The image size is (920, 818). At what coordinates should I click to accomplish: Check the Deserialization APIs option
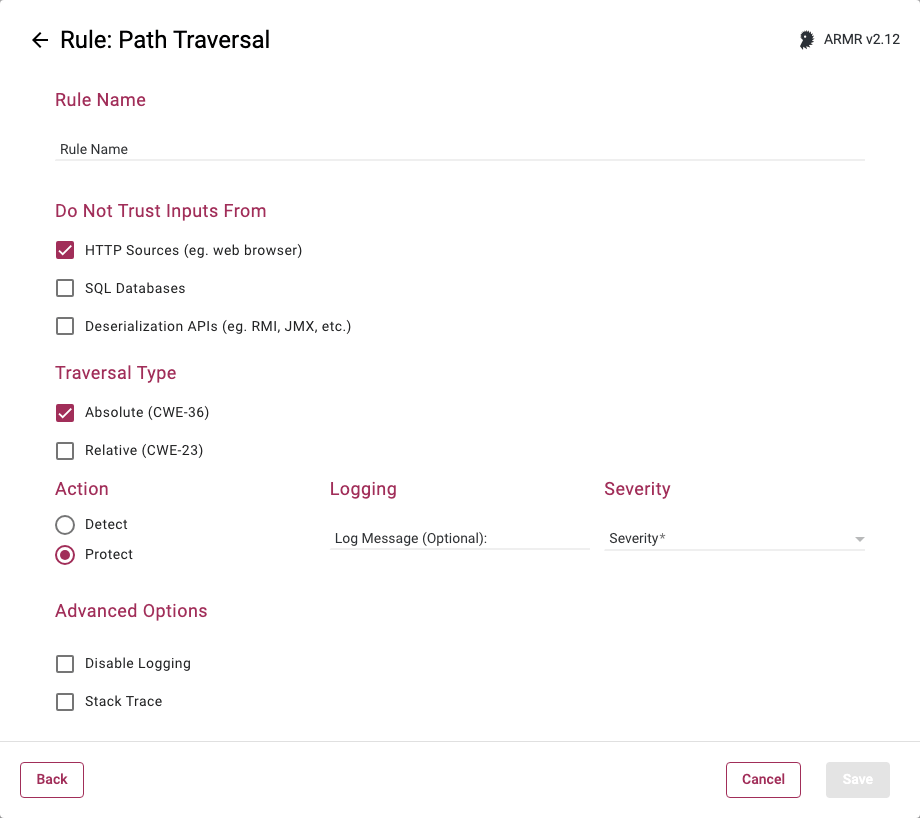coord(65,326)
